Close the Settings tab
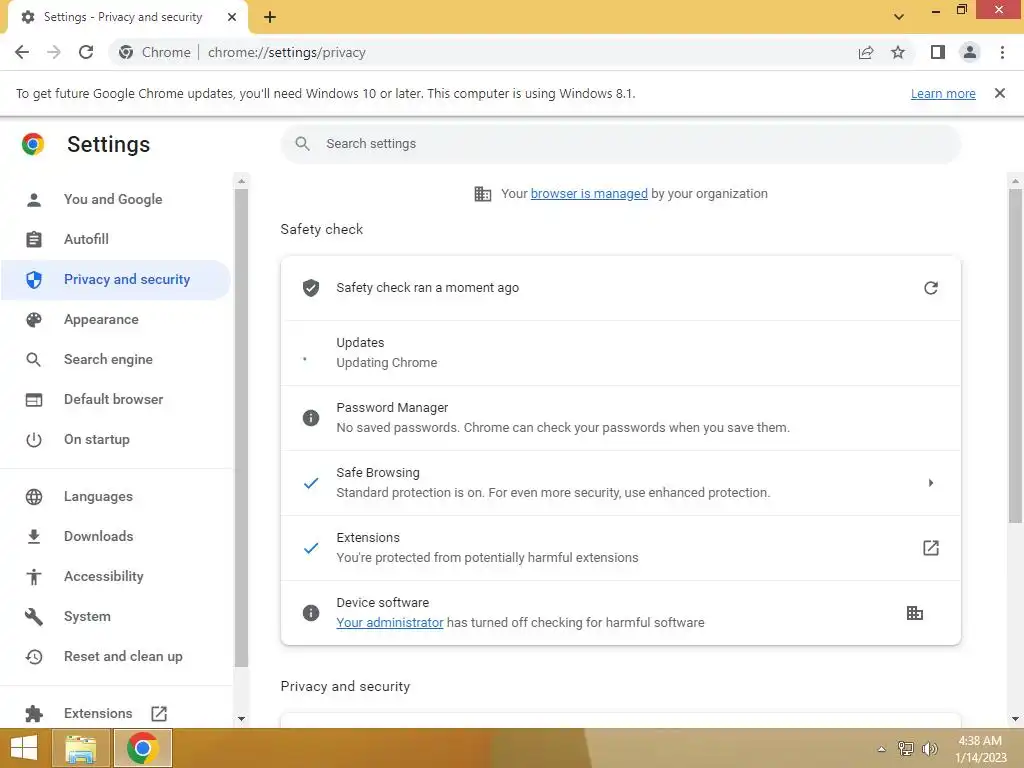 tap(232, 17)
